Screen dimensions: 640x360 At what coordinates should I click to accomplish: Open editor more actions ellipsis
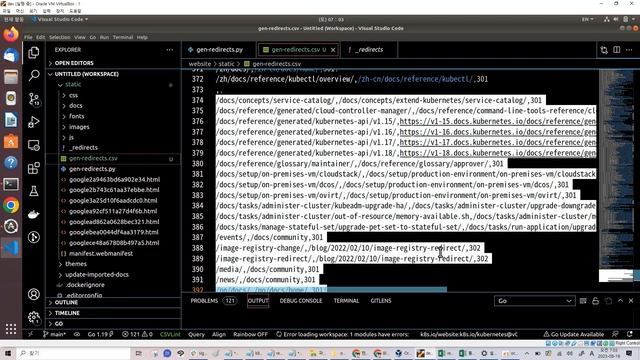pyautogui.click(x=629, y=50)
